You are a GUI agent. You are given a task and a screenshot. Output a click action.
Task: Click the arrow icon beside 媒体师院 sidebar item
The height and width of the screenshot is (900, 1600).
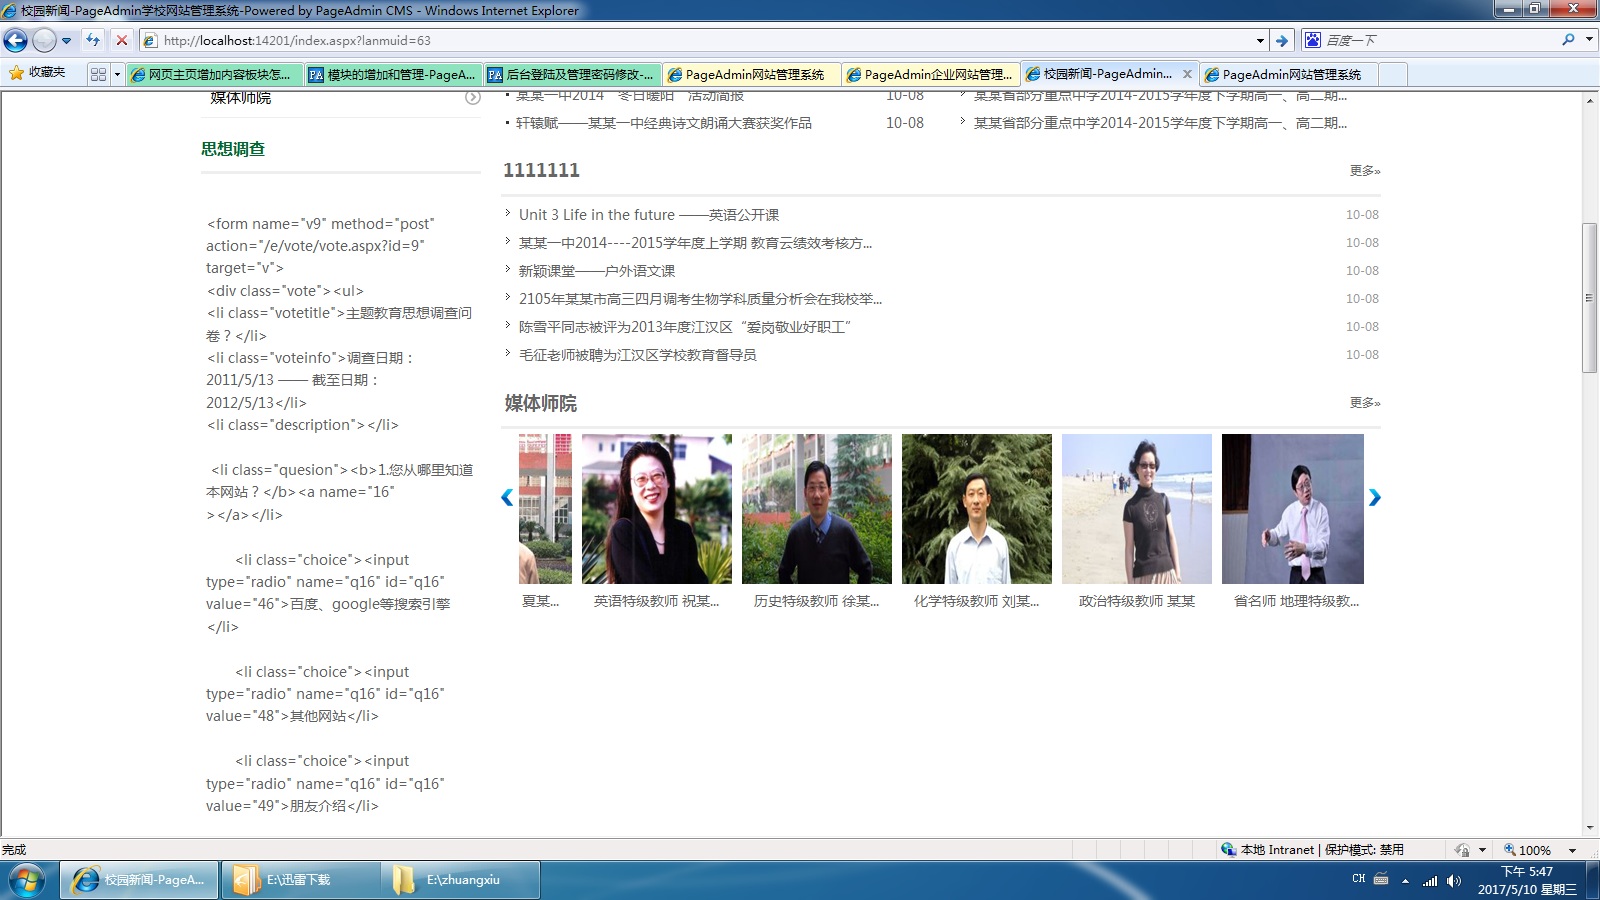click(x=473, y=97)
